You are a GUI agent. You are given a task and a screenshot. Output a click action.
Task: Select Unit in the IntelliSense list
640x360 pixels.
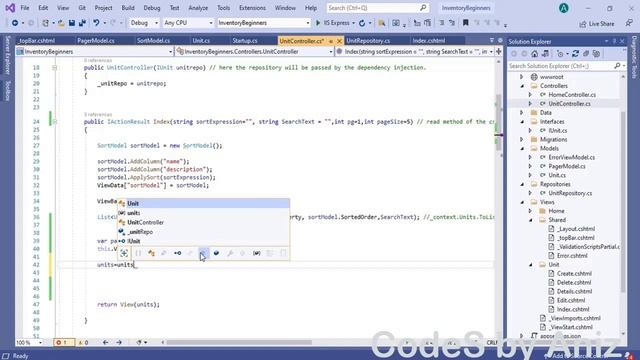[x=203, y=203]
